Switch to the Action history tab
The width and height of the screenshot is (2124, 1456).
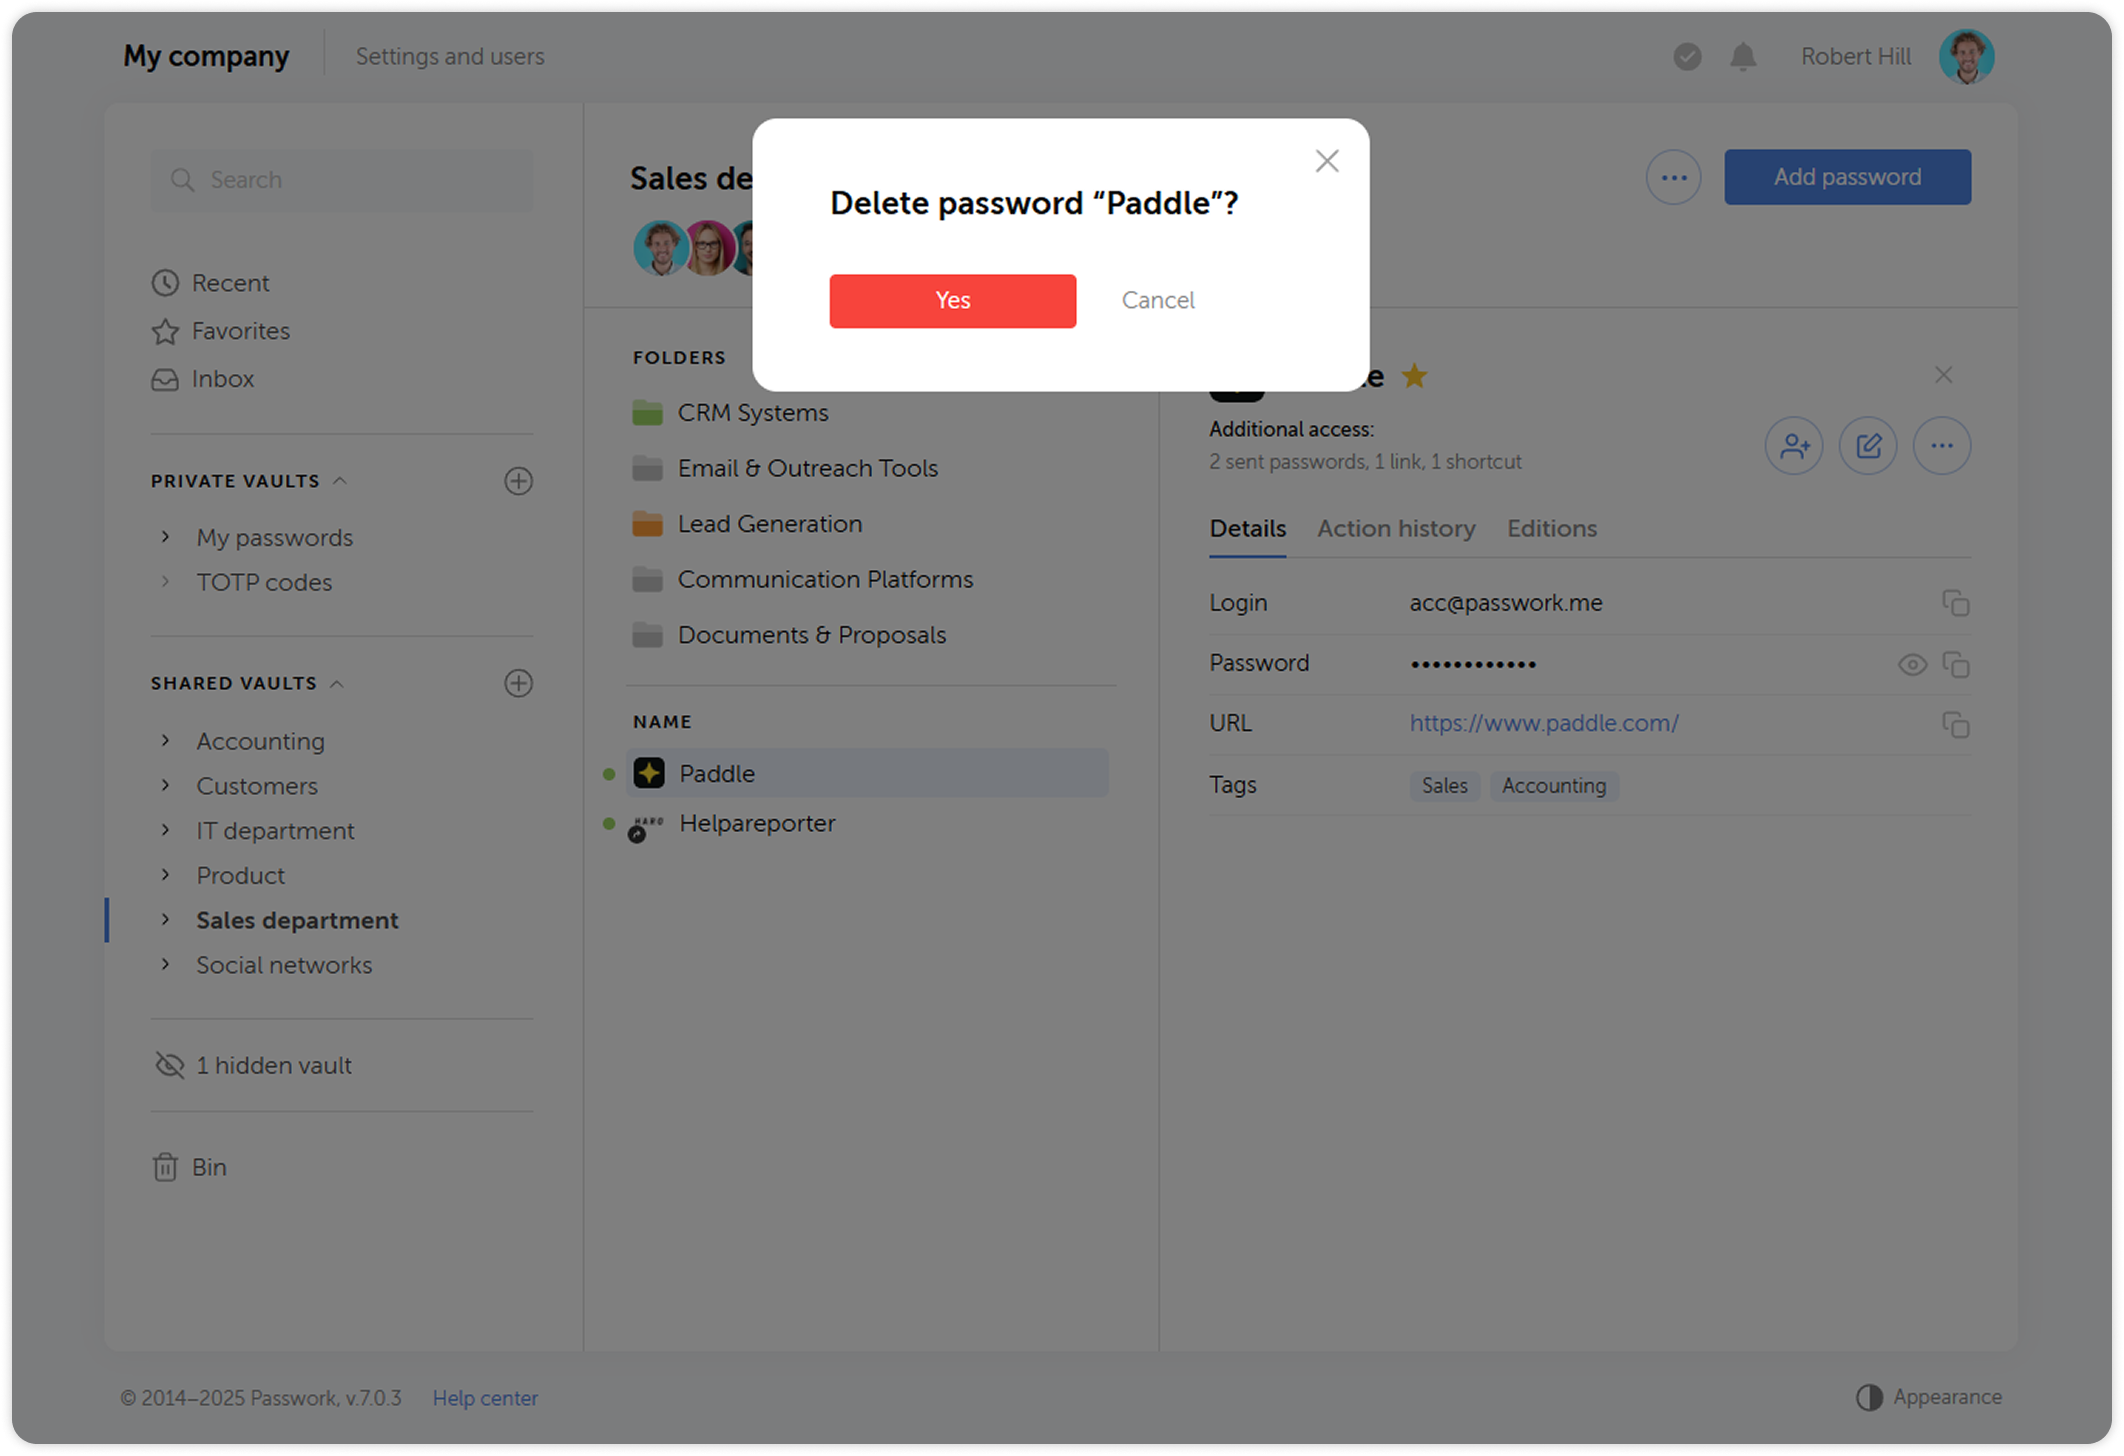click(1396, 528)
